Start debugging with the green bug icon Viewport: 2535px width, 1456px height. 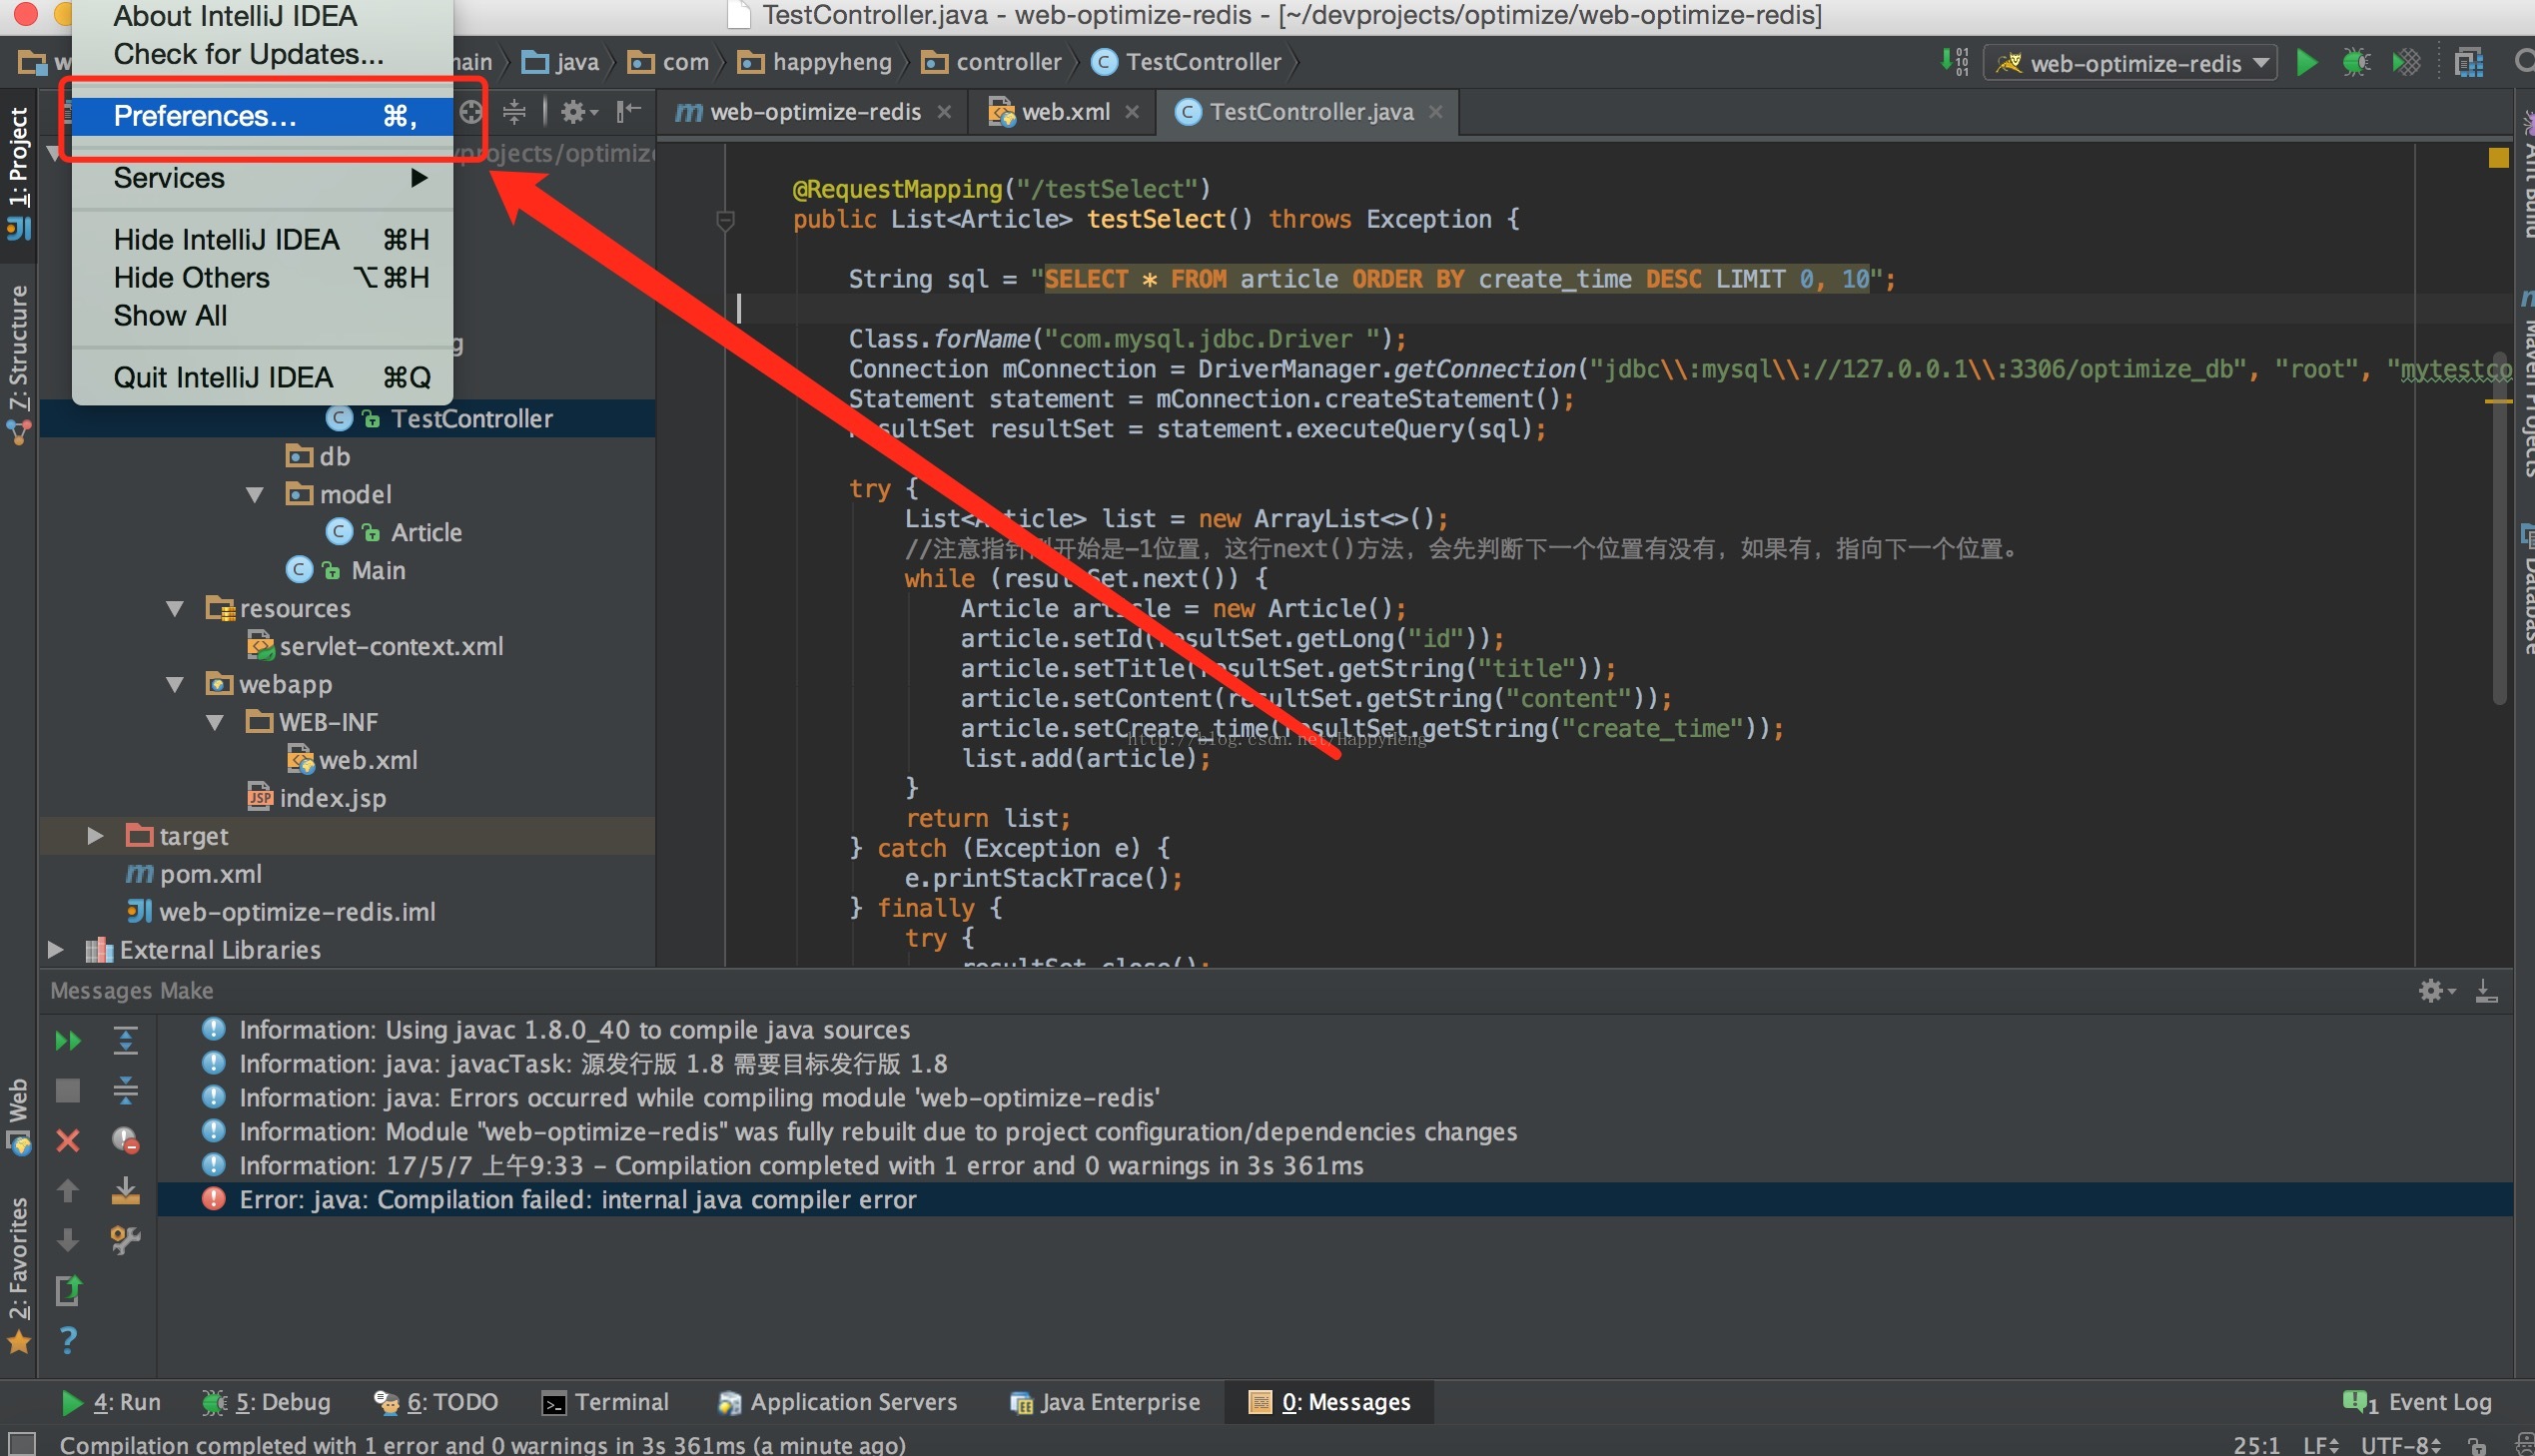(x=2356, y=63)
